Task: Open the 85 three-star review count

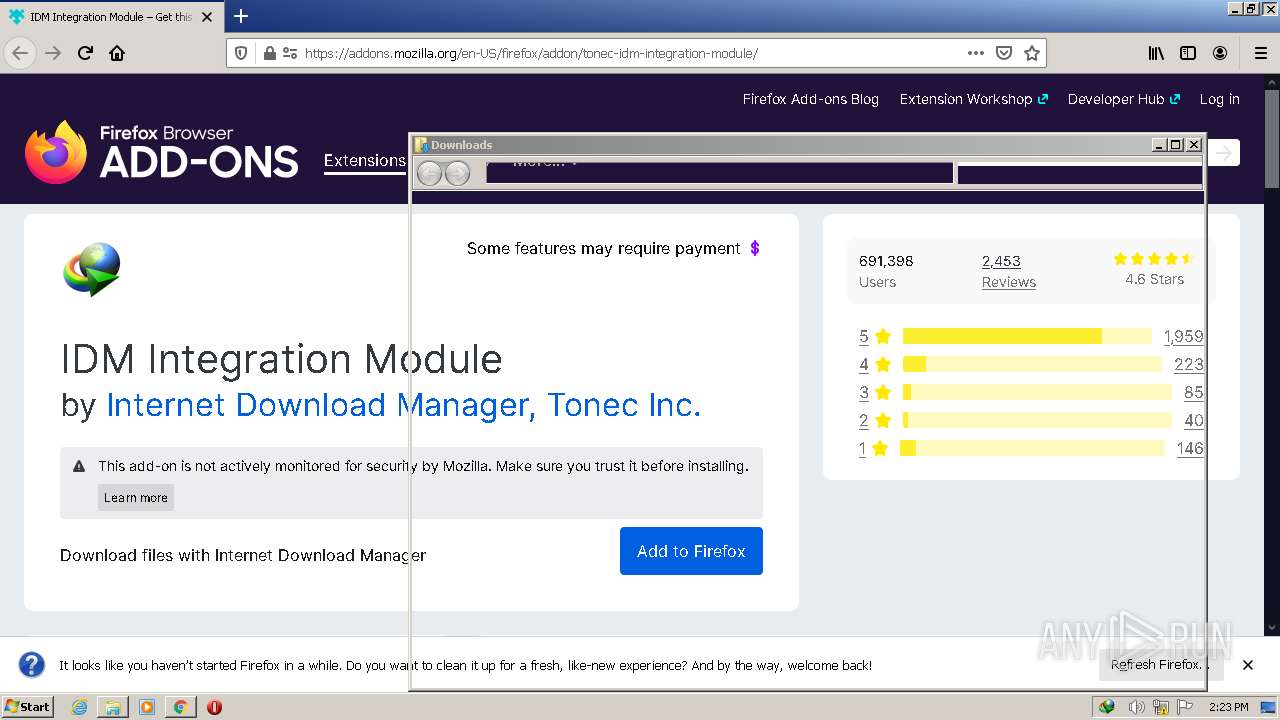Action: tap(1193, 392)
